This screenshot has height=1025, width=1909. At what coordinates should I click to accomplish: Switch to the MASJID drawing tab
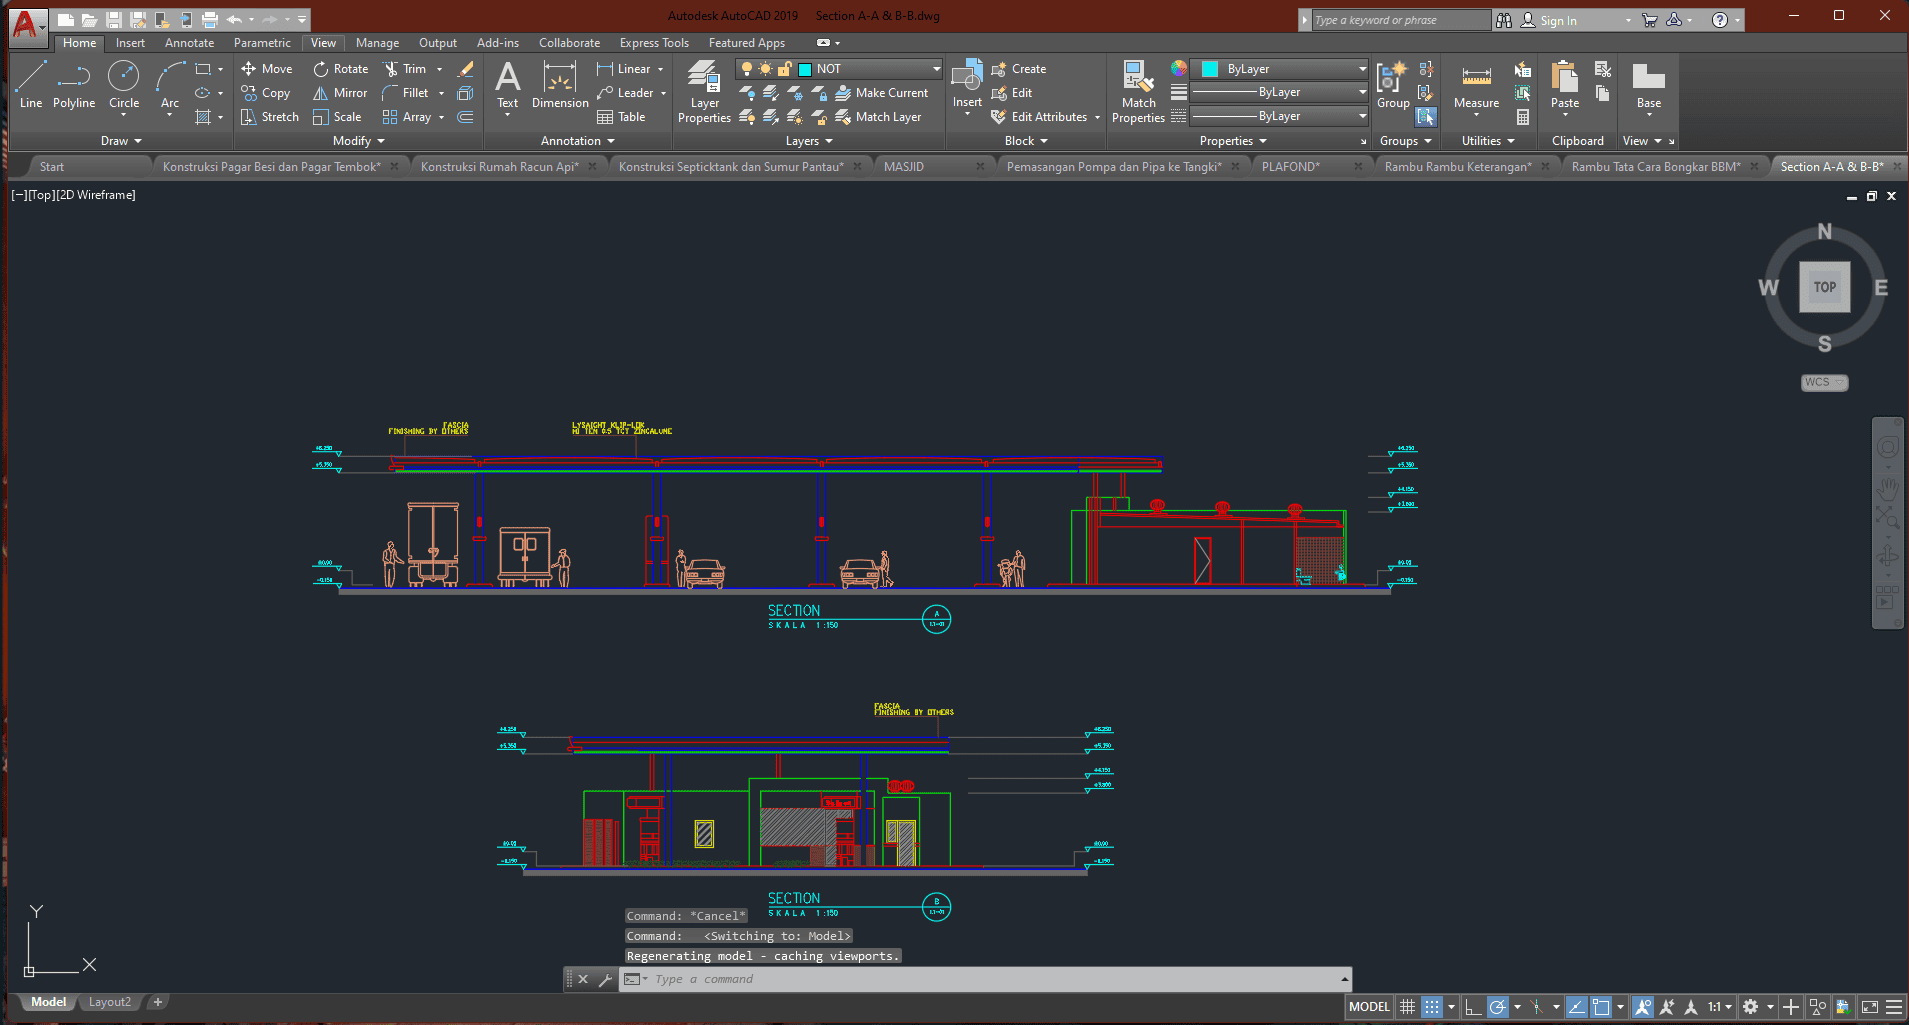click(903, 167)
